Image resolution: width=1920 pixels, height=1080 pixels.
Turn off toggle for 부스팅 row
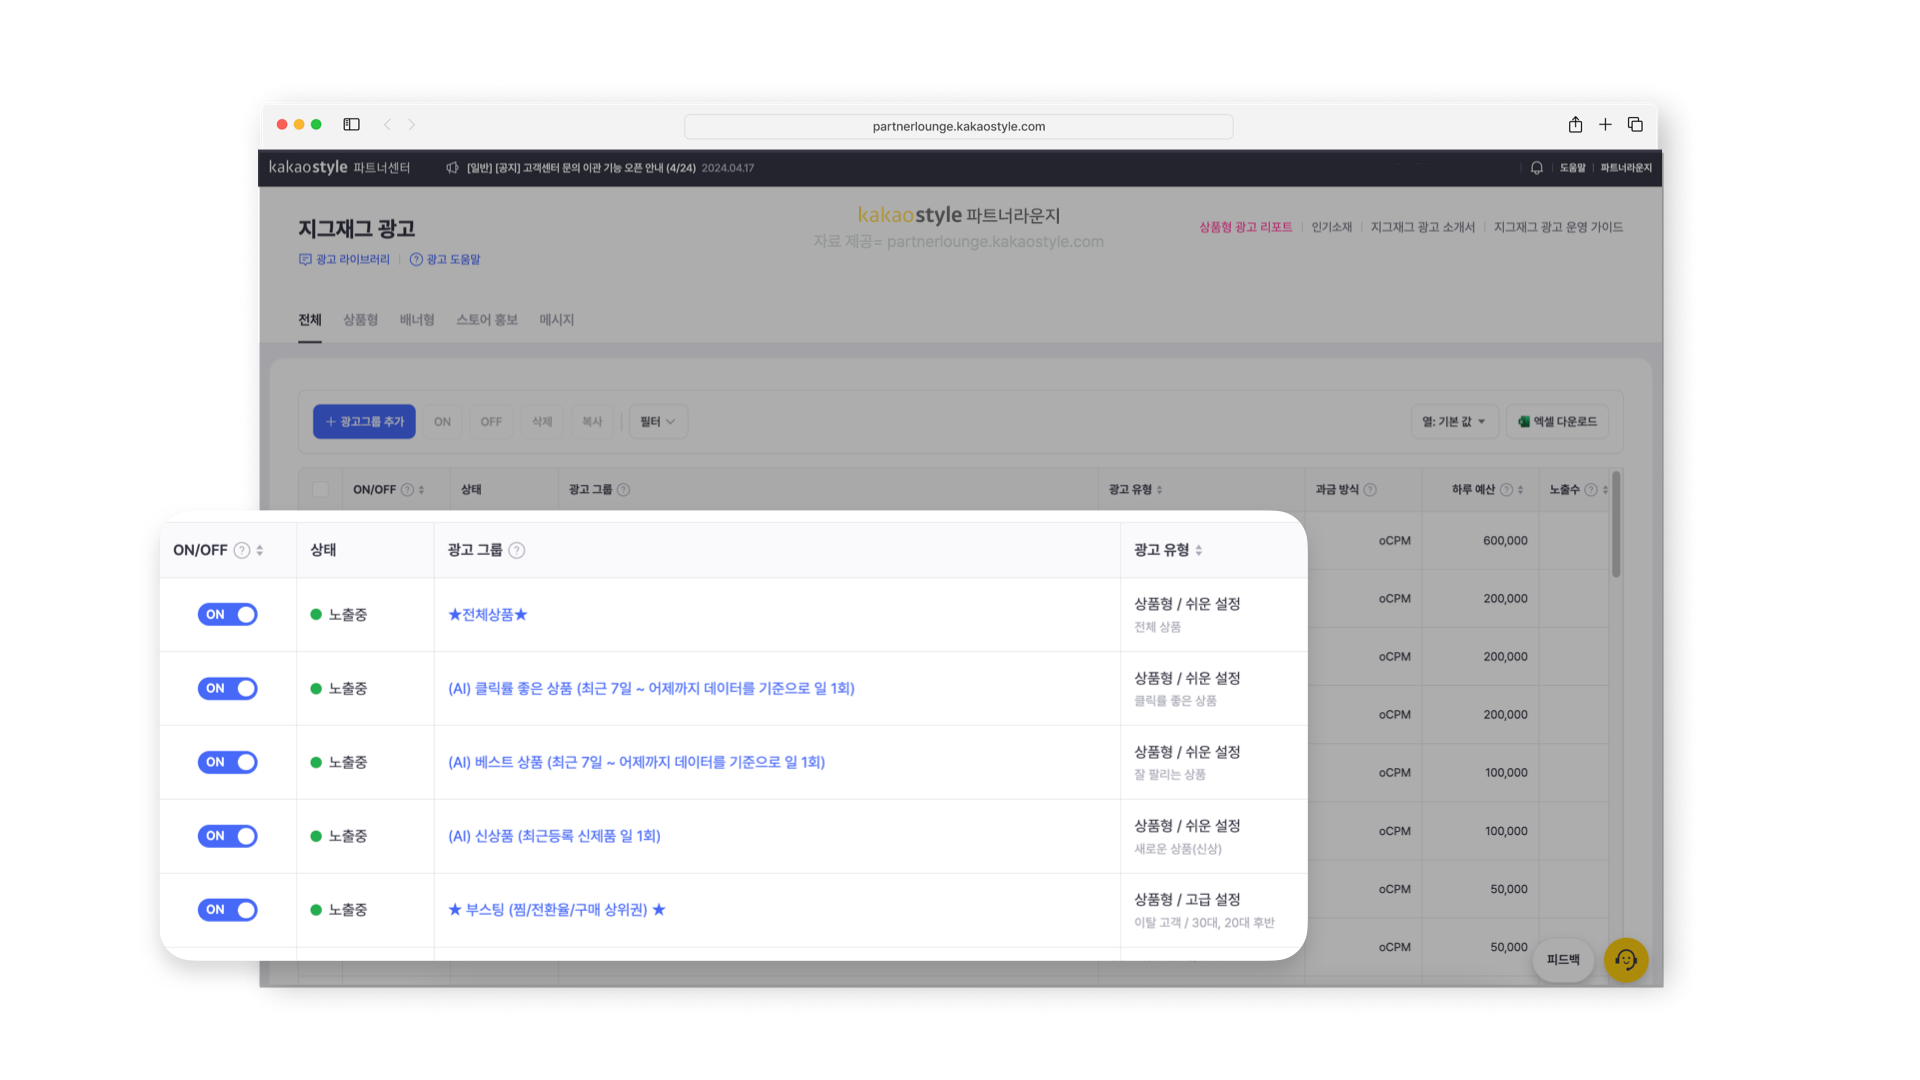(x=227, y=910)
